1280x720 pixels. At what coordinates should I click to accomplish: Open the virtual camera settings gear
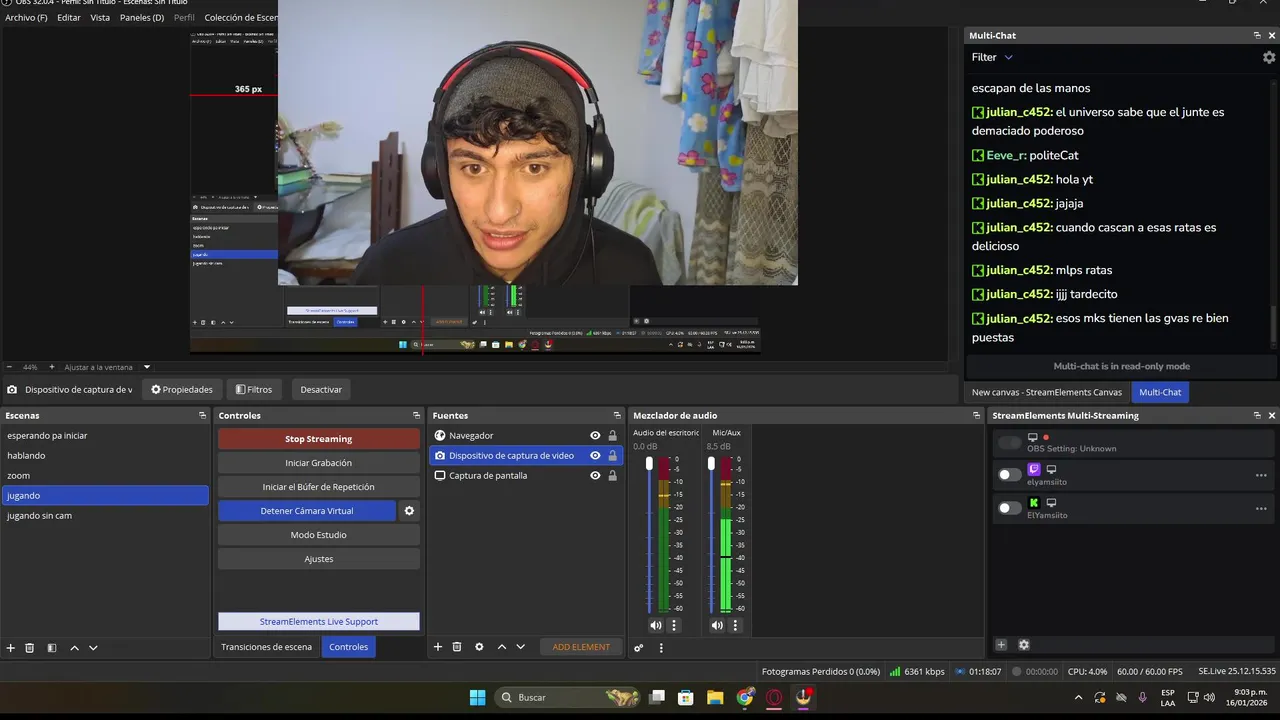click(409, 511)
